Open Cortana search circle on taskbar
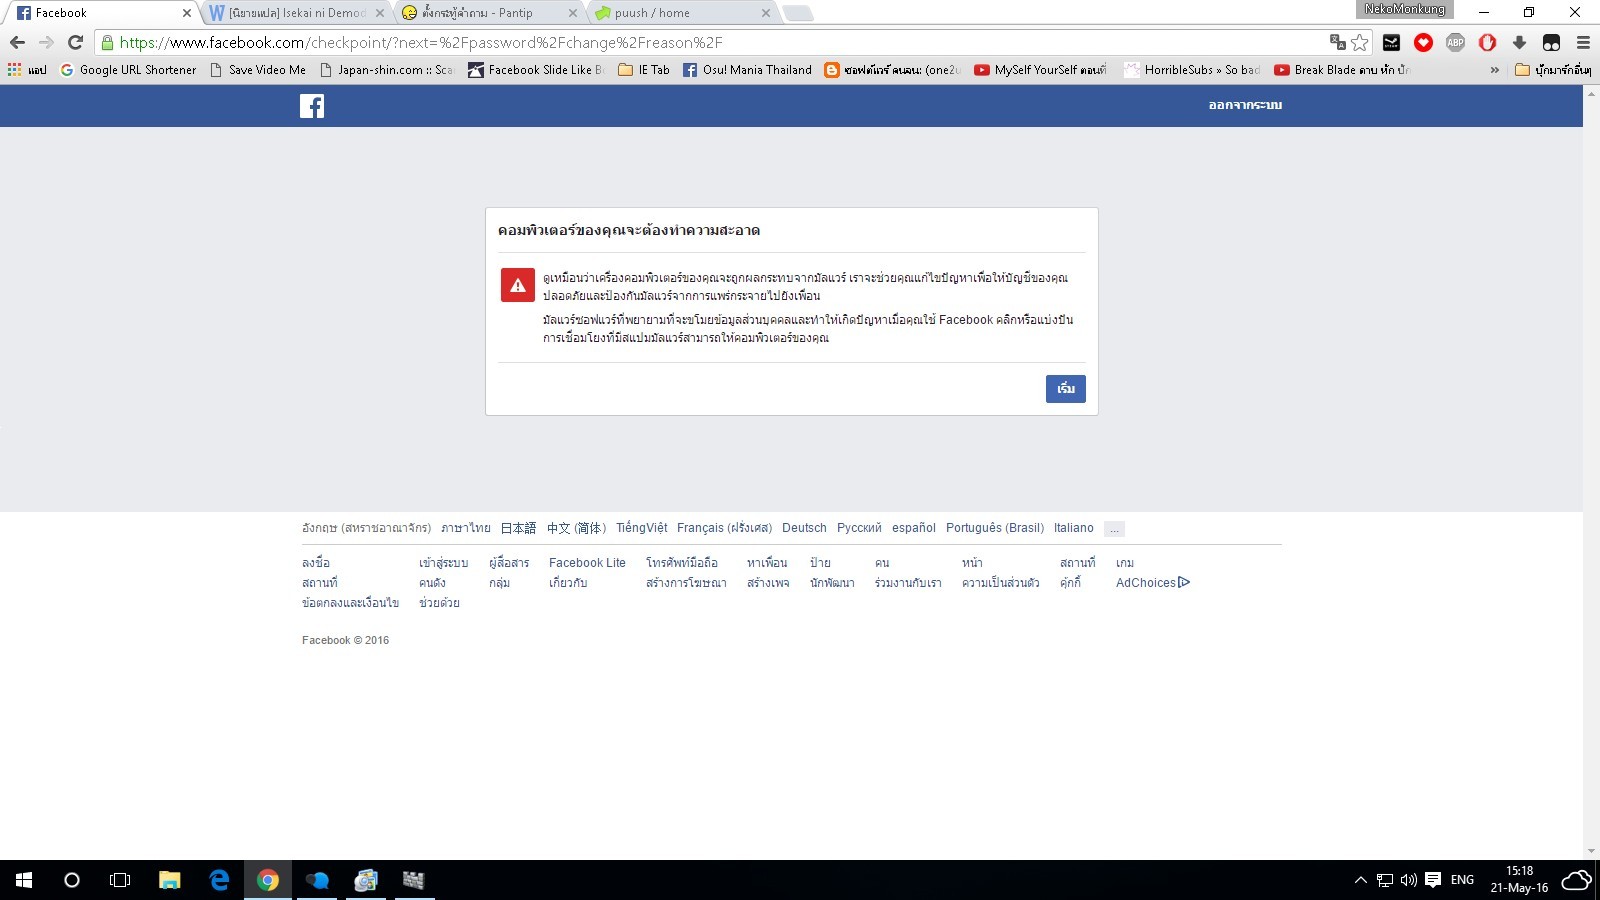Image resolution: width=1600 pixels, height=900 pixels. coord(72,880)
